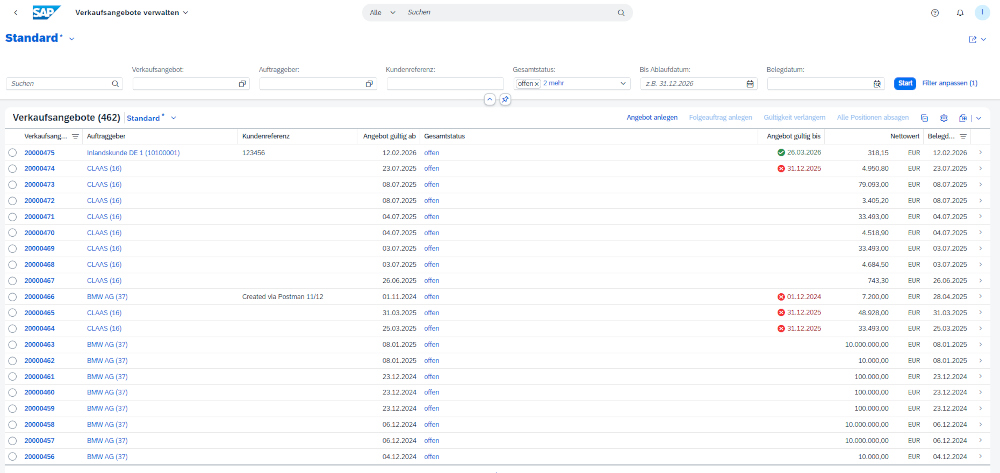Select radio button for quotation 20000466
Image resolution: width=1000 pixels, height=473 pixels.
tap(12, 297)
